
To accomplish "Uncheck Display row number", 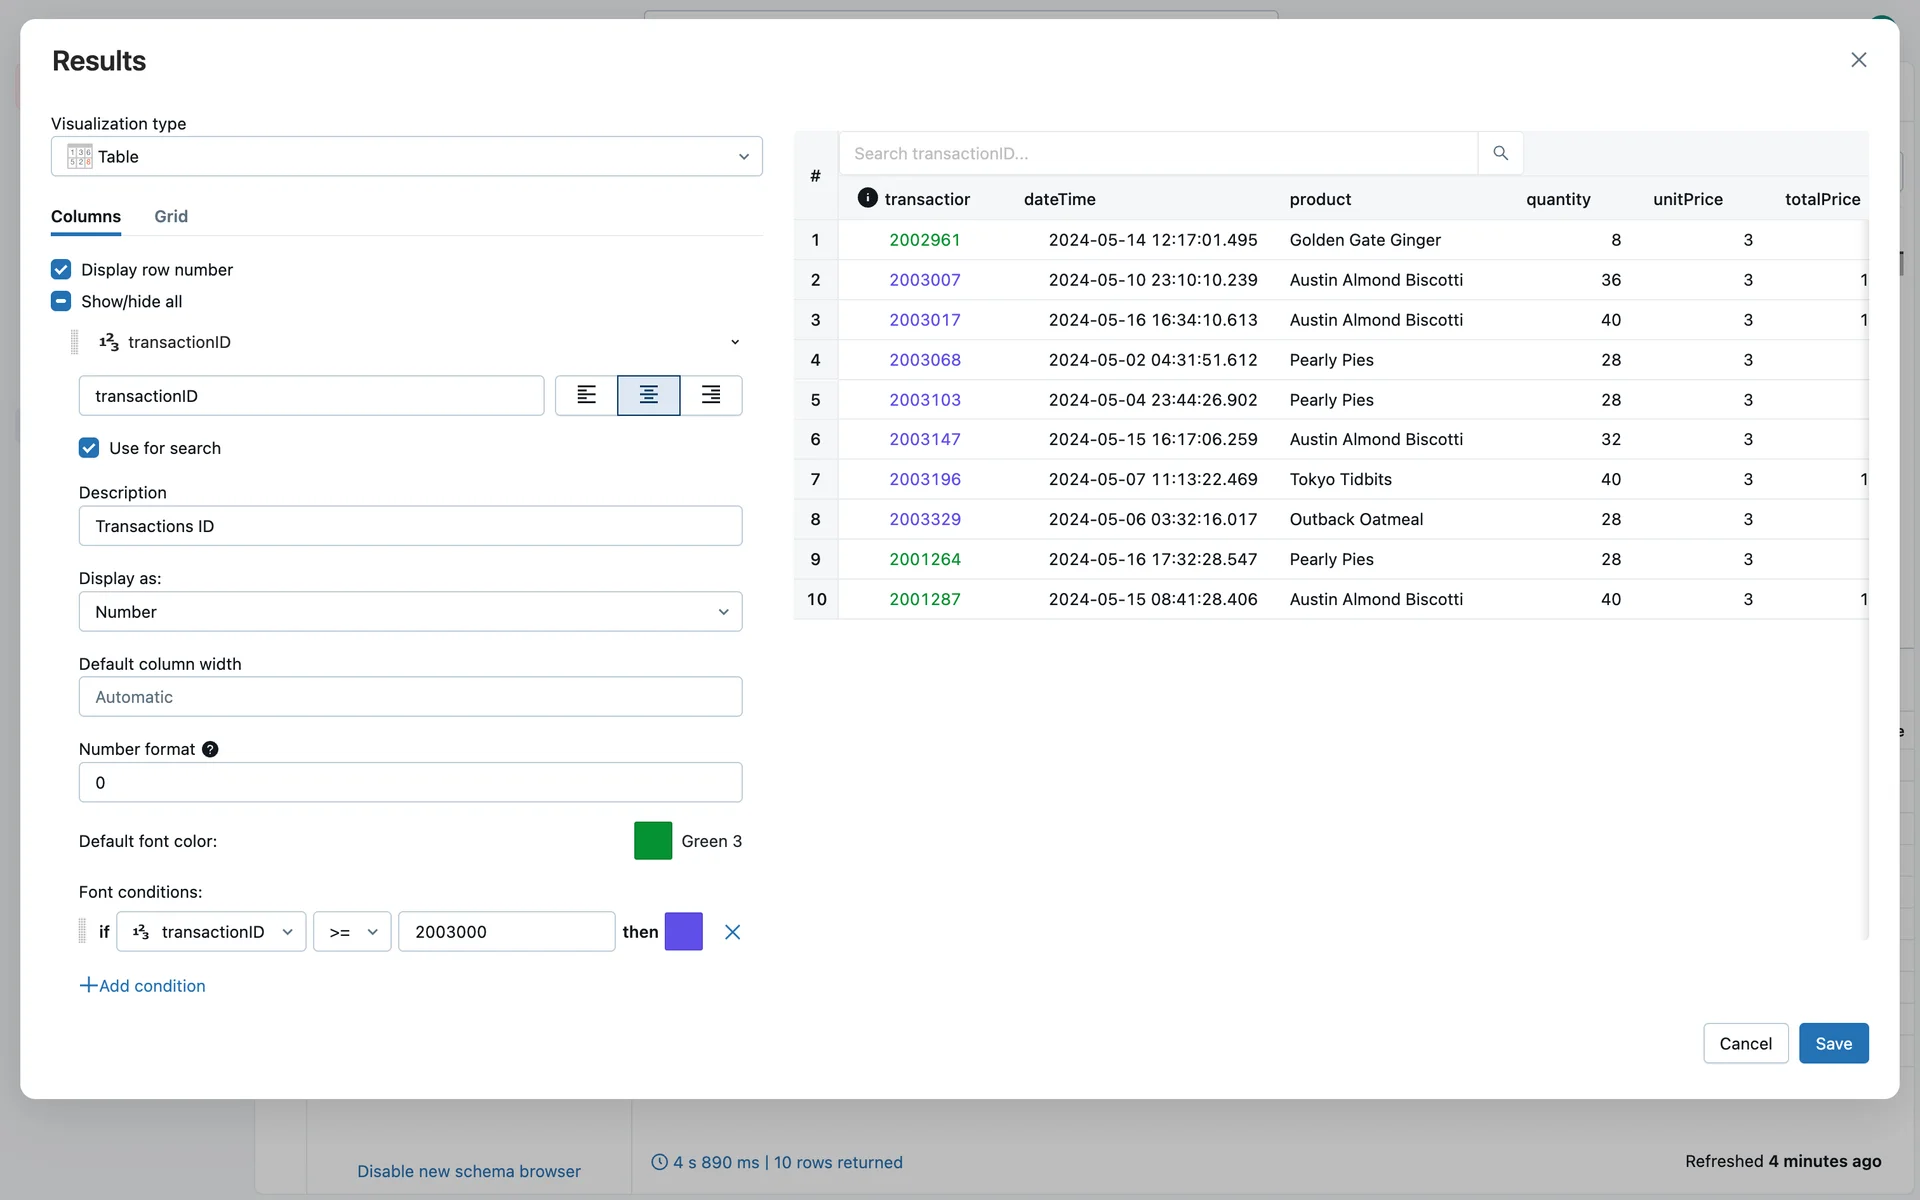I will pyautogui.click(x=61, y=270).
